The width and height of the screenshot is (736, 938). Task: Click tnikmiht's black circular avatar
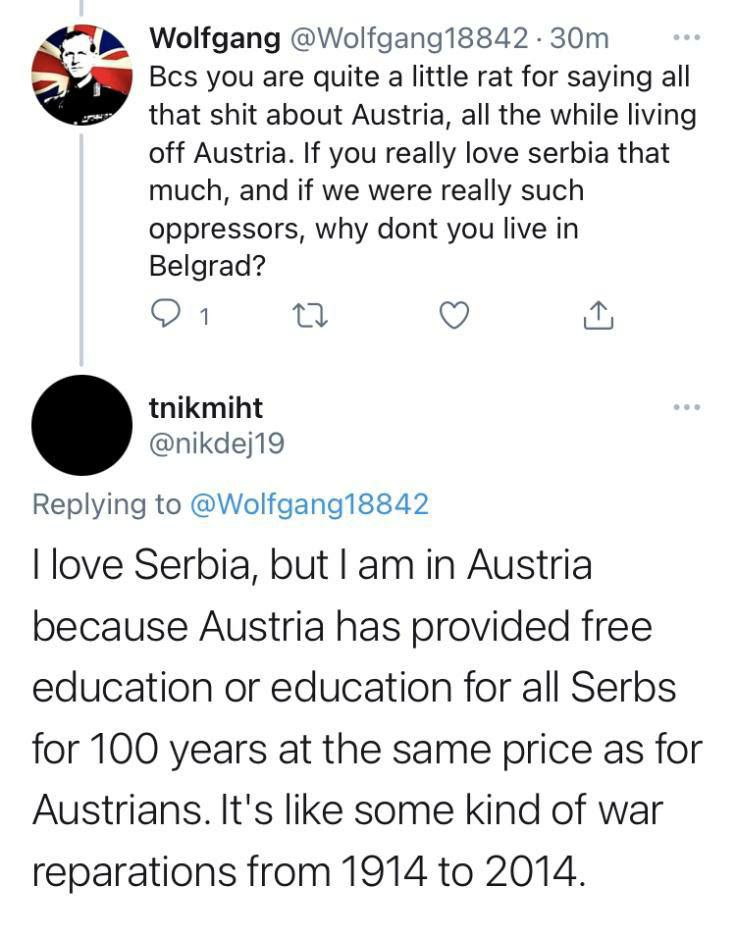pyautogui.click(x=82, y=425)
